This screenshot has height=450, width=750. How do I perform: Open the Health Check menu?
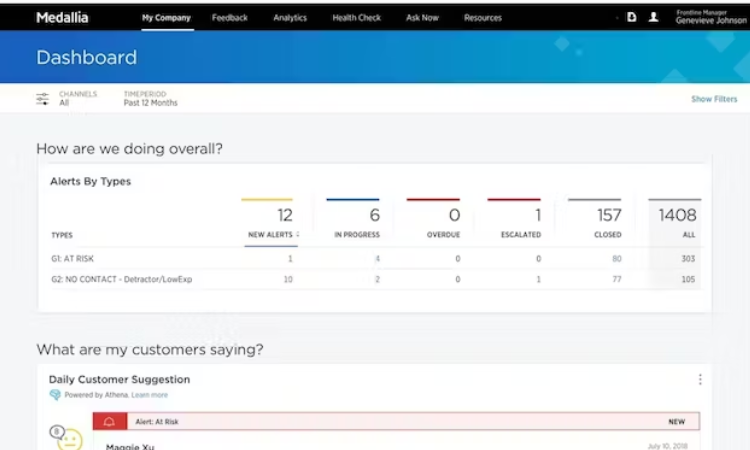point(356,18)
